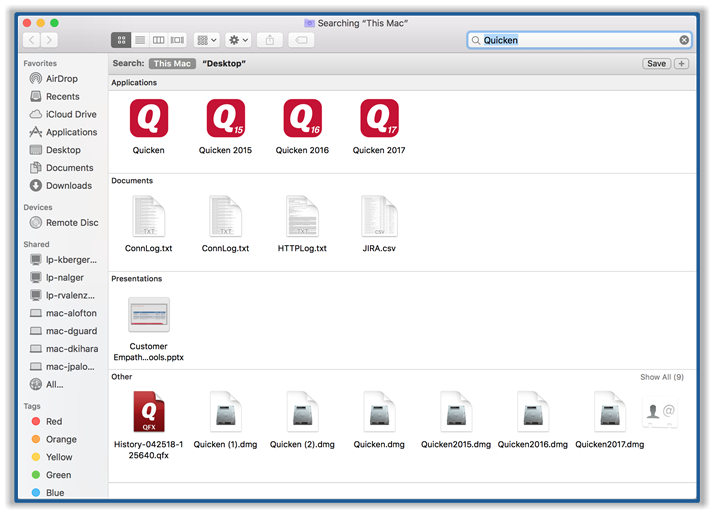The height and width of the screenshot is (516, 716).
Task: Click the Red tag in sidebar
Action: coord(54,422)
